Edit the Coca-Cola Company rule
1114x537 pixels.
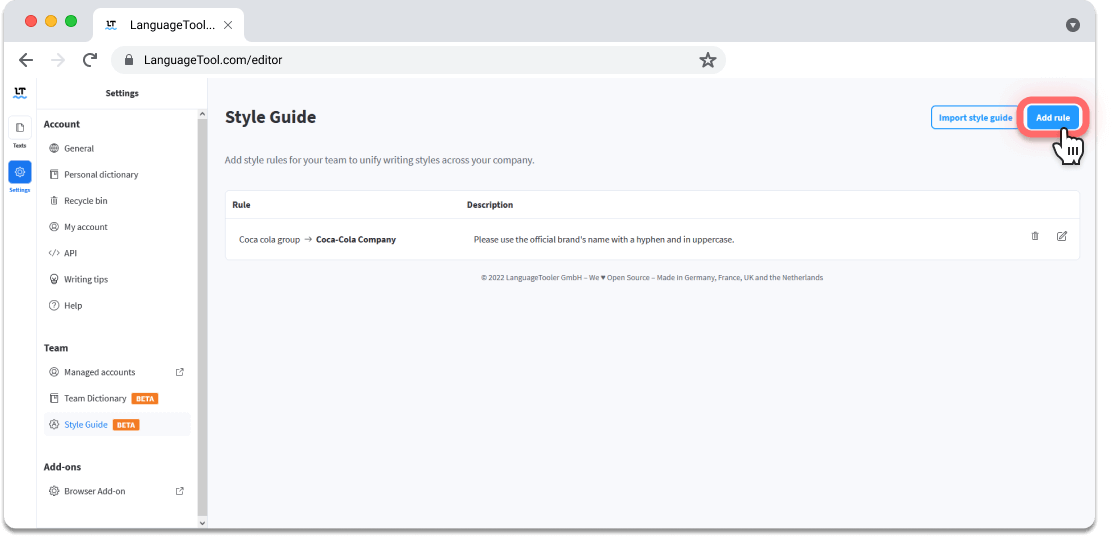(x=1061, y=236)
